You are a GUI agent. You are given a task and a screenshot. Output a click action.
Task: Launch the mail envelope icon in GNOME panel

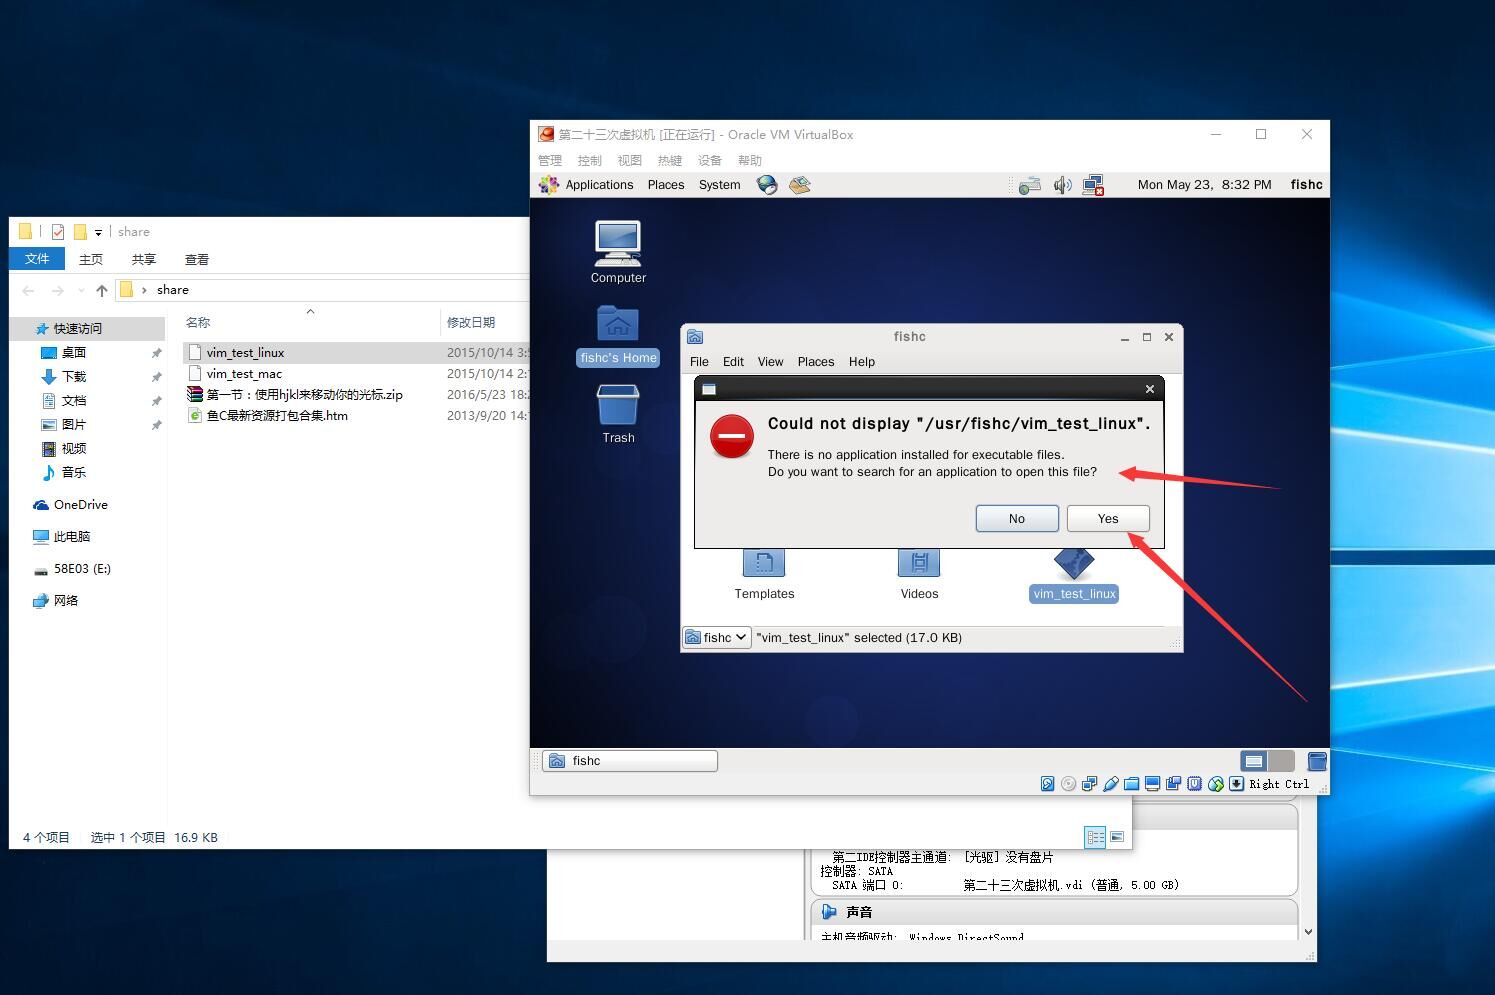(800, 185)
